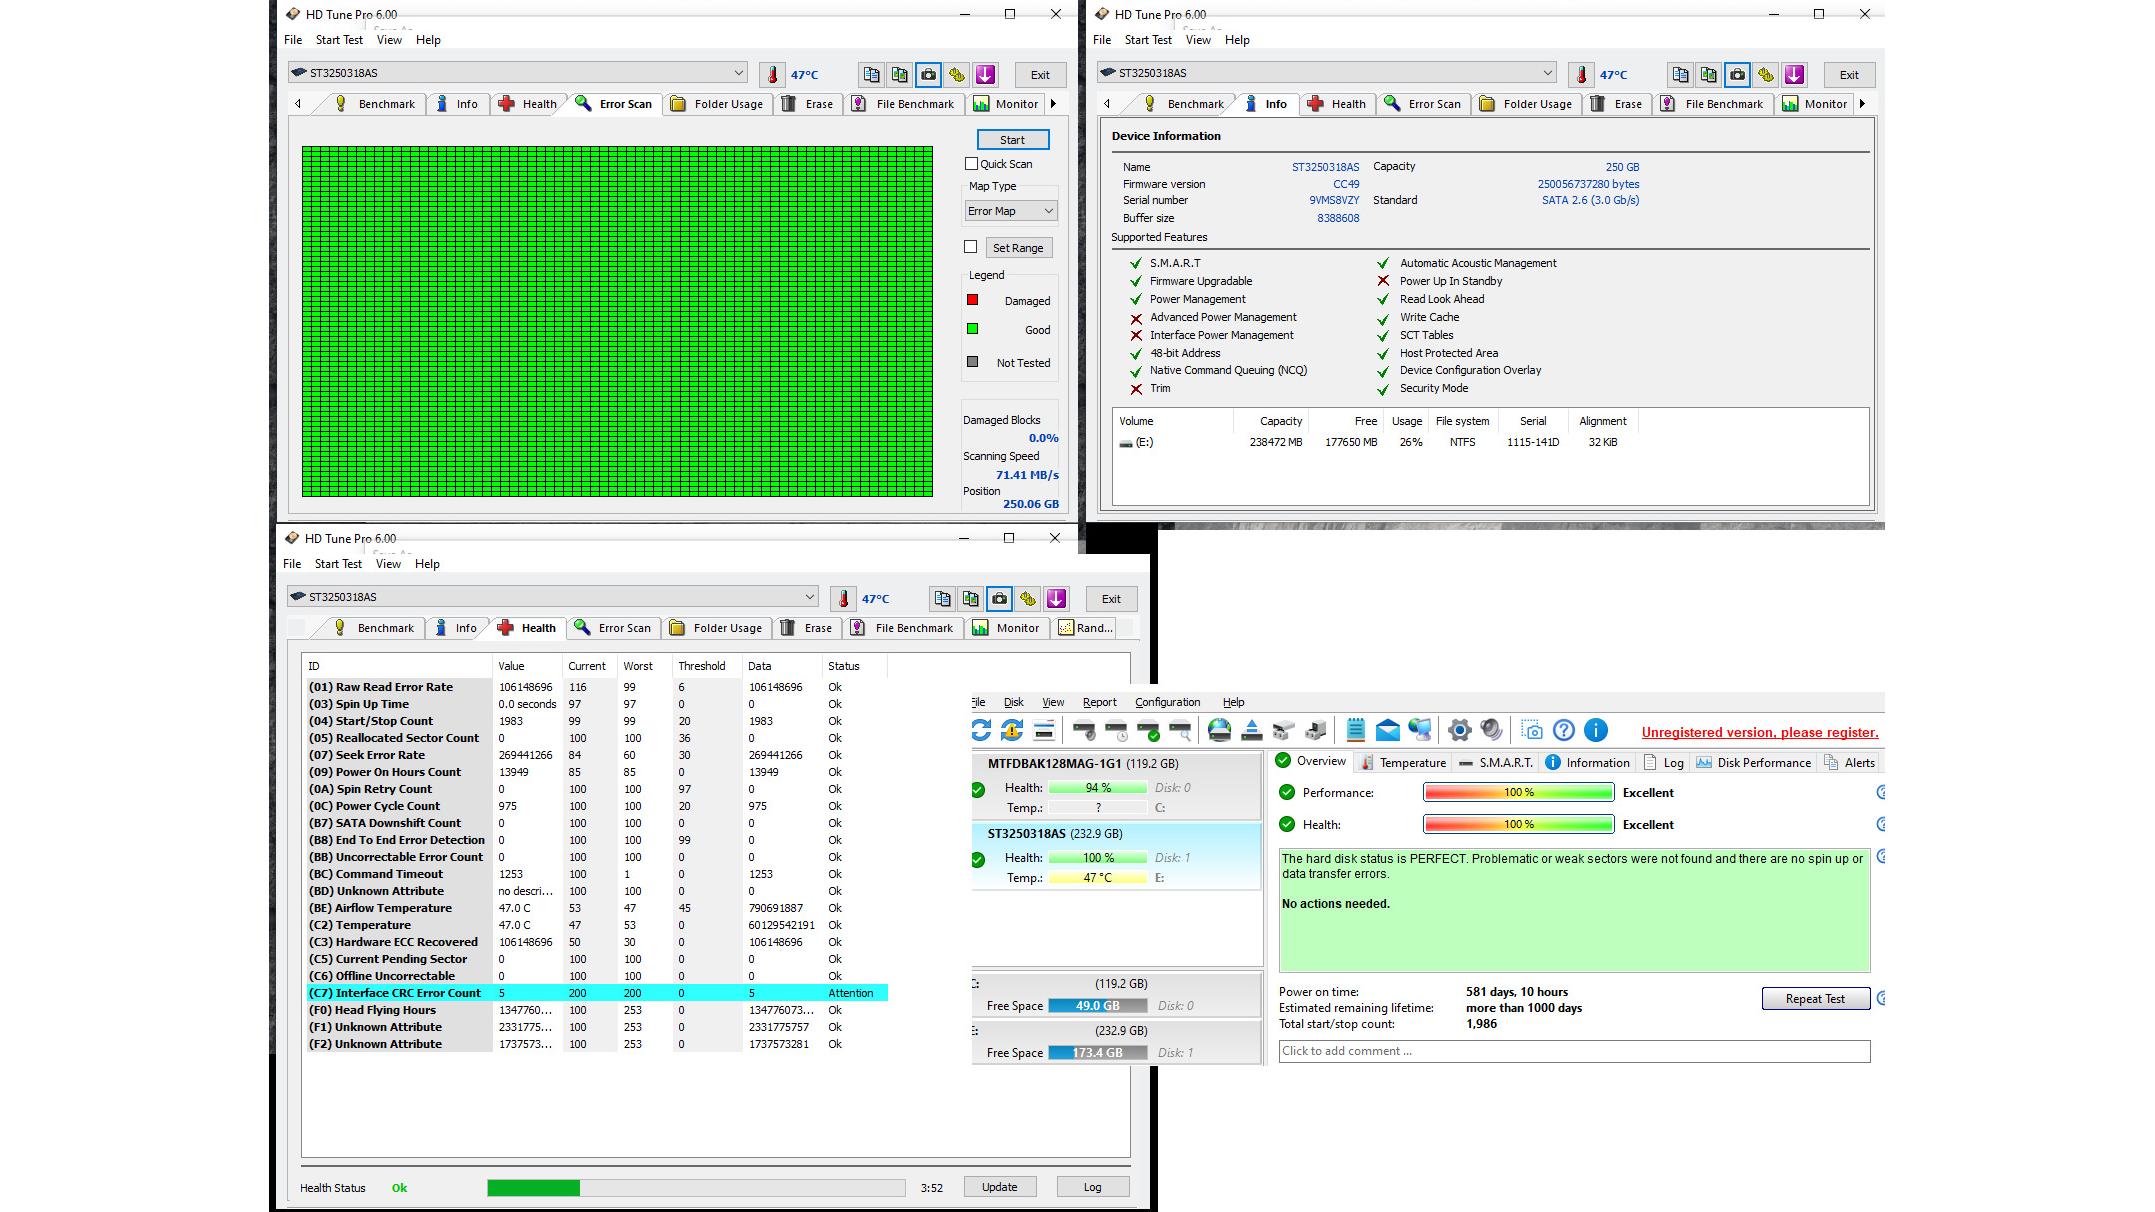Click the Update button in HD Tune Health window
2155x1212 pixels.
coord(999,1187)
